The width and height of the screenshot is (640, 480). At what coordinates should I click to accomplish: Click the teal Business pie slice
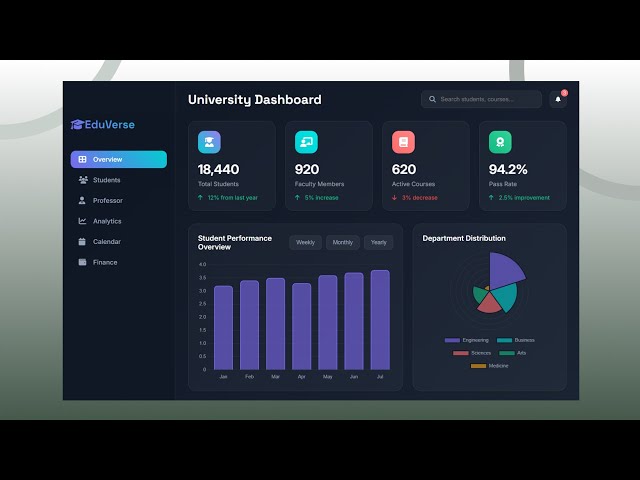(x=506, y=296)
